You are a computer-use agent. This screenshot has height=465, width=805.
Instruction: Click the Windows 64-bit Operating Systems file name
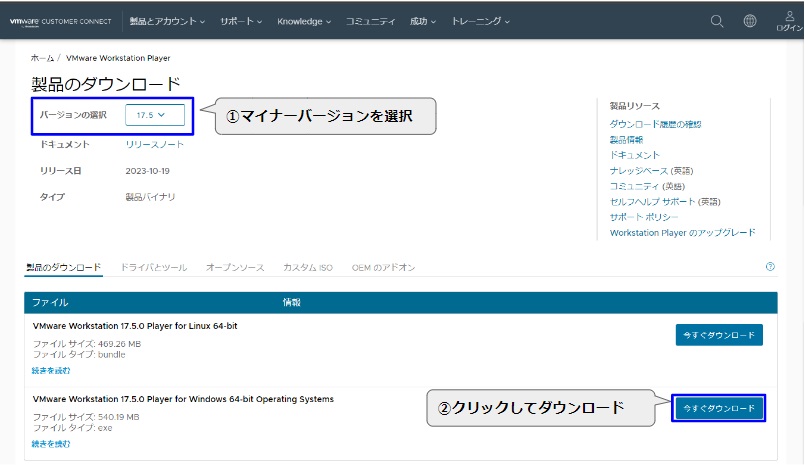coord(183,399)
